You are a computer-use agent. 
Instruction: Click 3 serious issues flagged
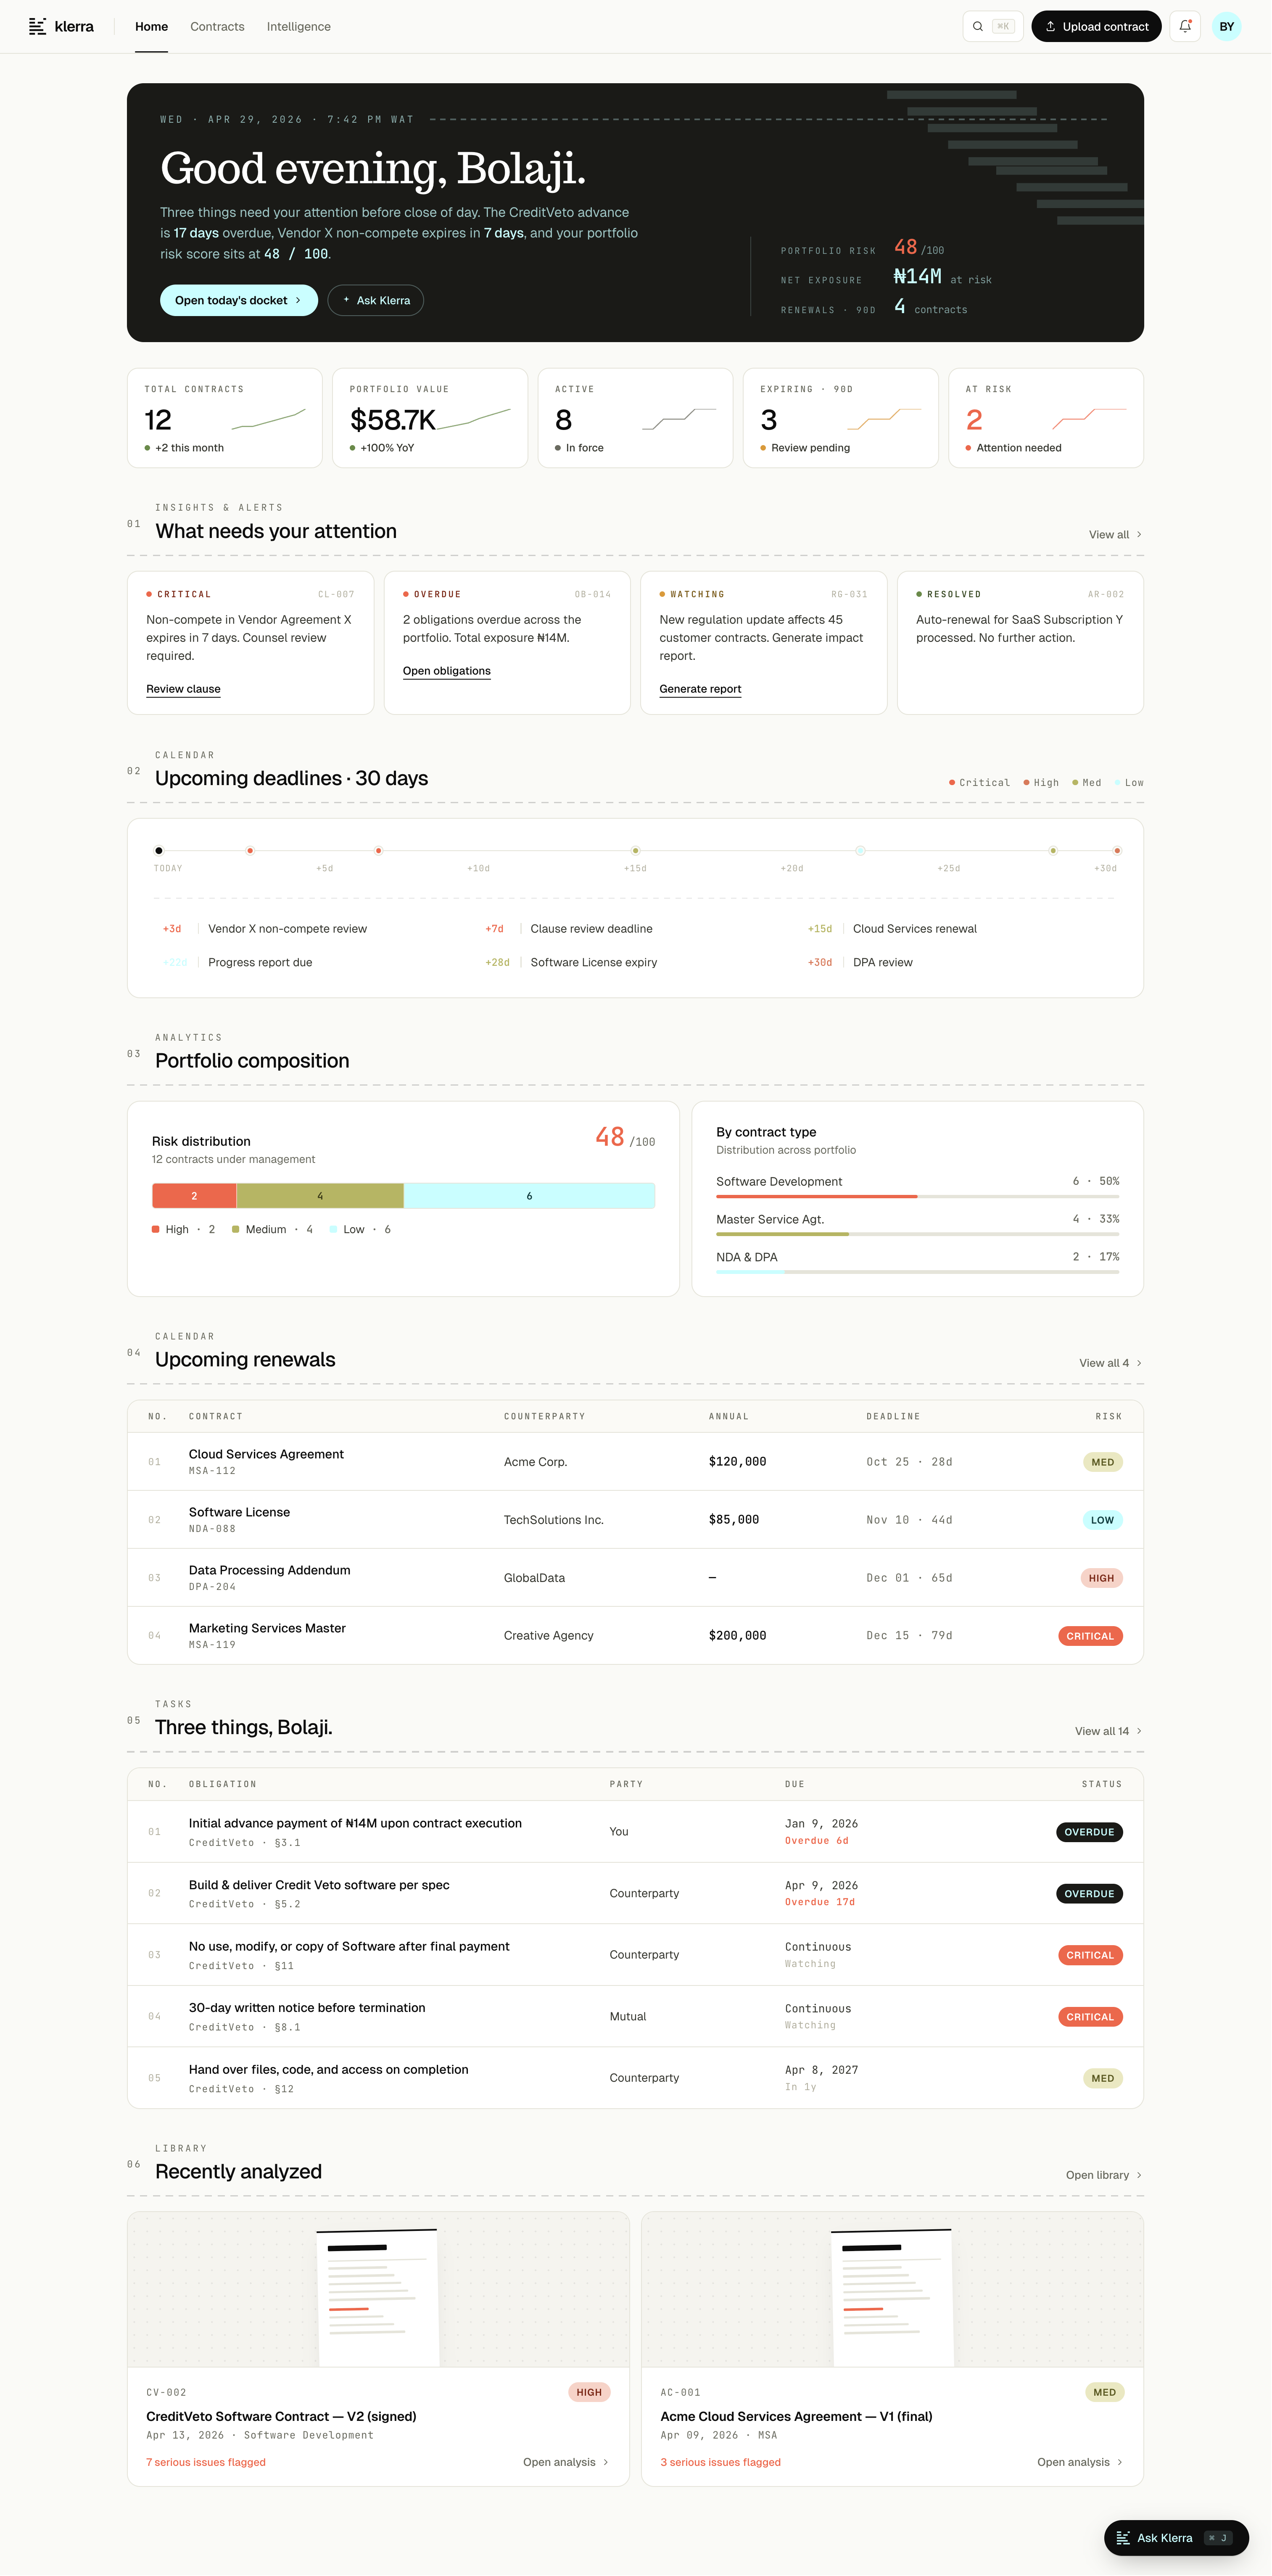tap(720, 2462)
